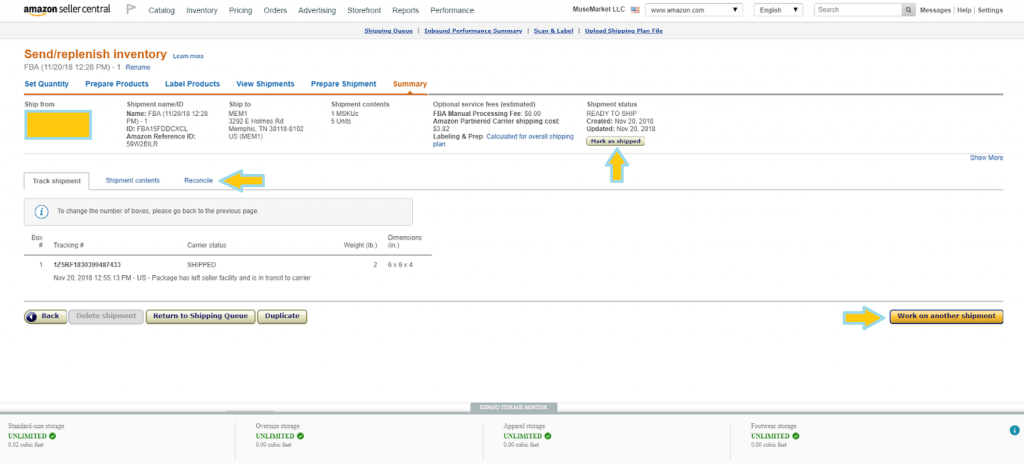Click the blue info icon in storage monitor

tap(1014, 430)
